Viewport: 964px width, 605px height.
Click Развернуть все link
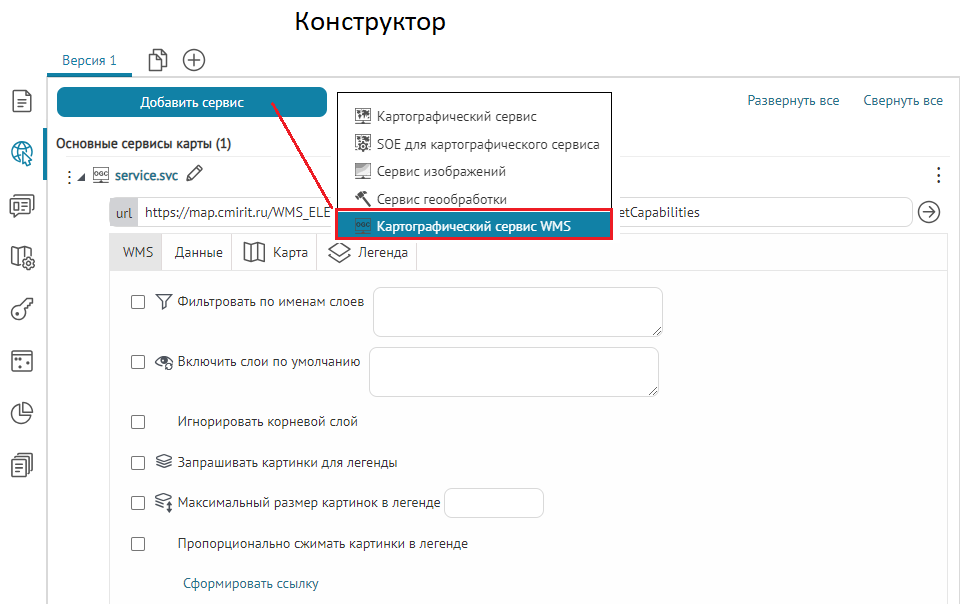(793, 101)
